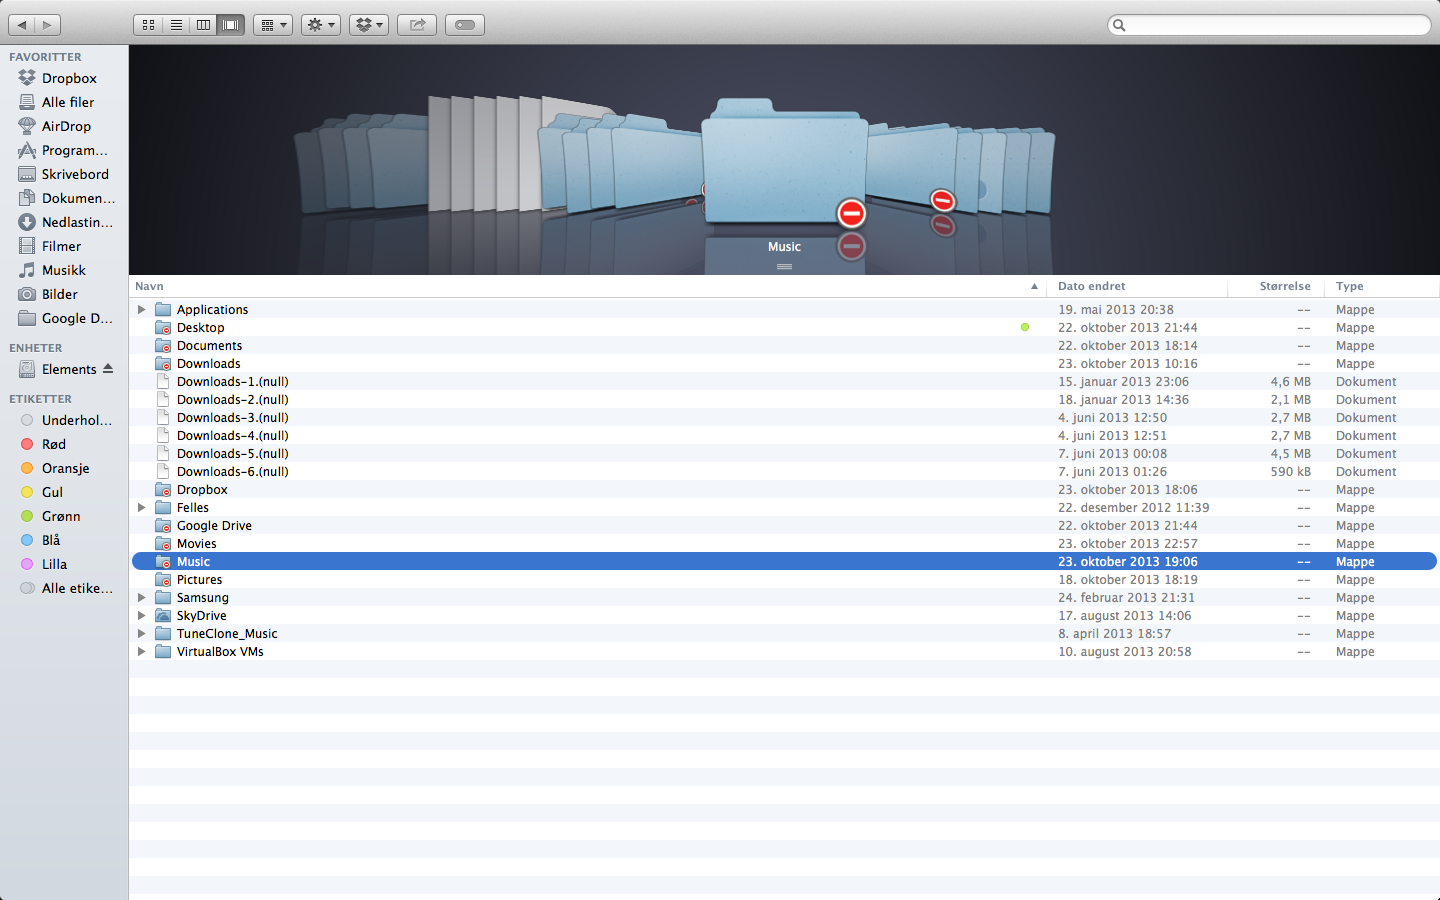
Task: Open Musikk in the sidebar
Action: point(64,270)
